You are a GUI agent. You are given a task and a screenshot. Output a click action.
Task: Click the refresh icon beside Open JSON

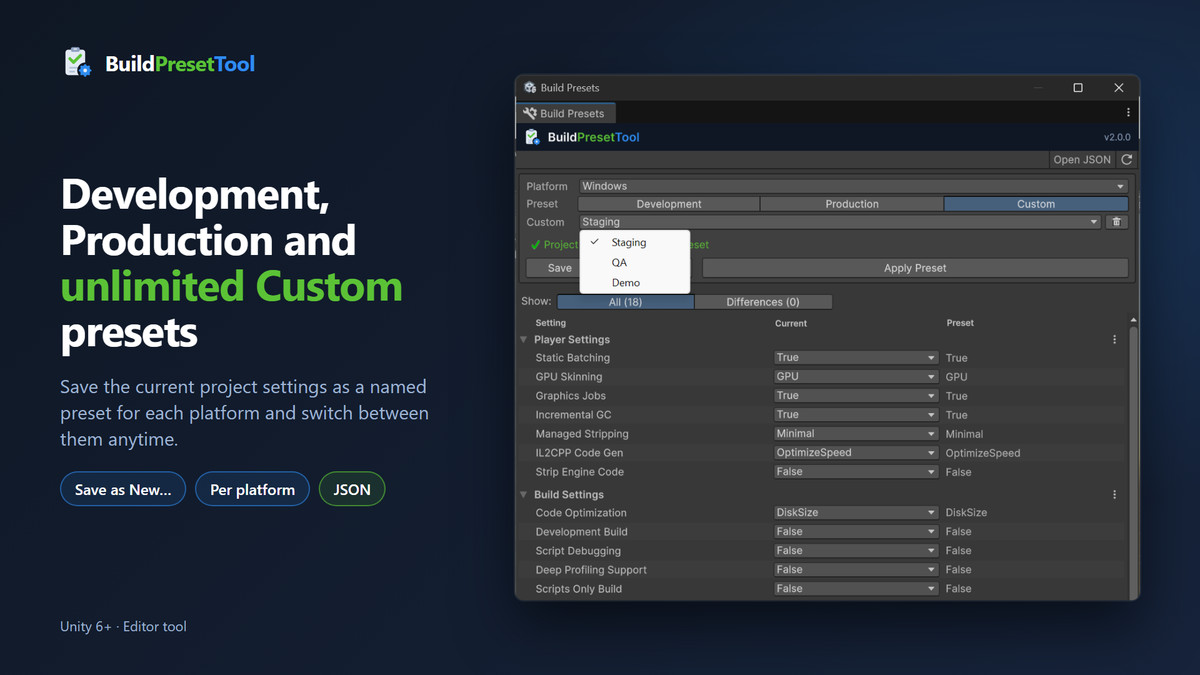pyautogui.click(x=1127, y=160)
